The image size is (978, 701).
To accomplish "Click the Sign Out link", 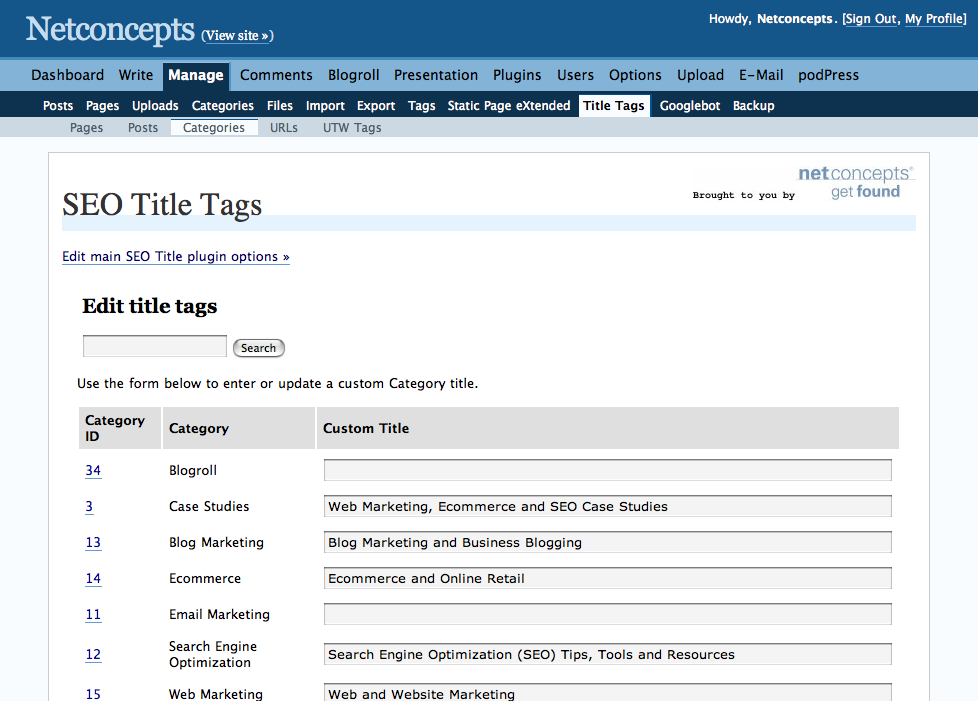I will [871, 19].
